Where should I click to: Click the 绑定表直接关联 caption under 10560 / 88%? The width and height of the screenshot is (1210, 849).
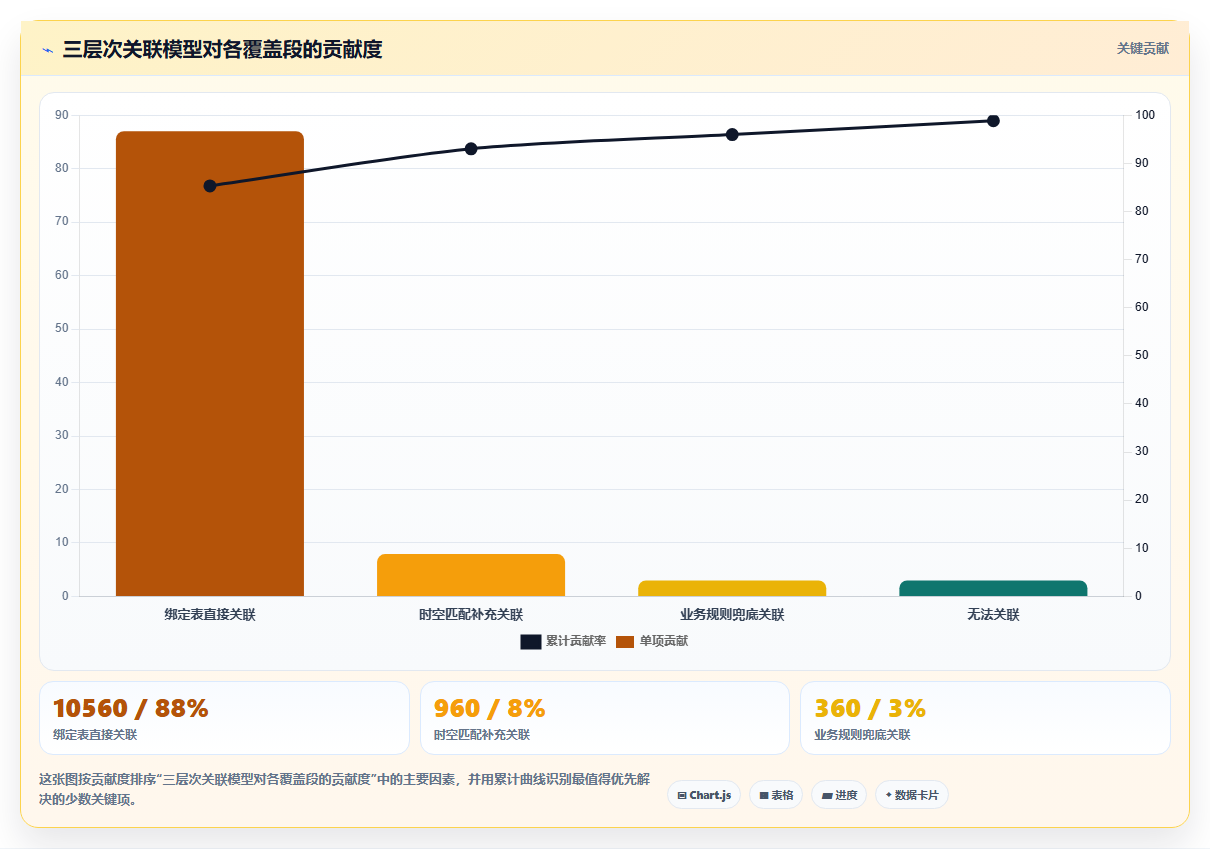95,735
